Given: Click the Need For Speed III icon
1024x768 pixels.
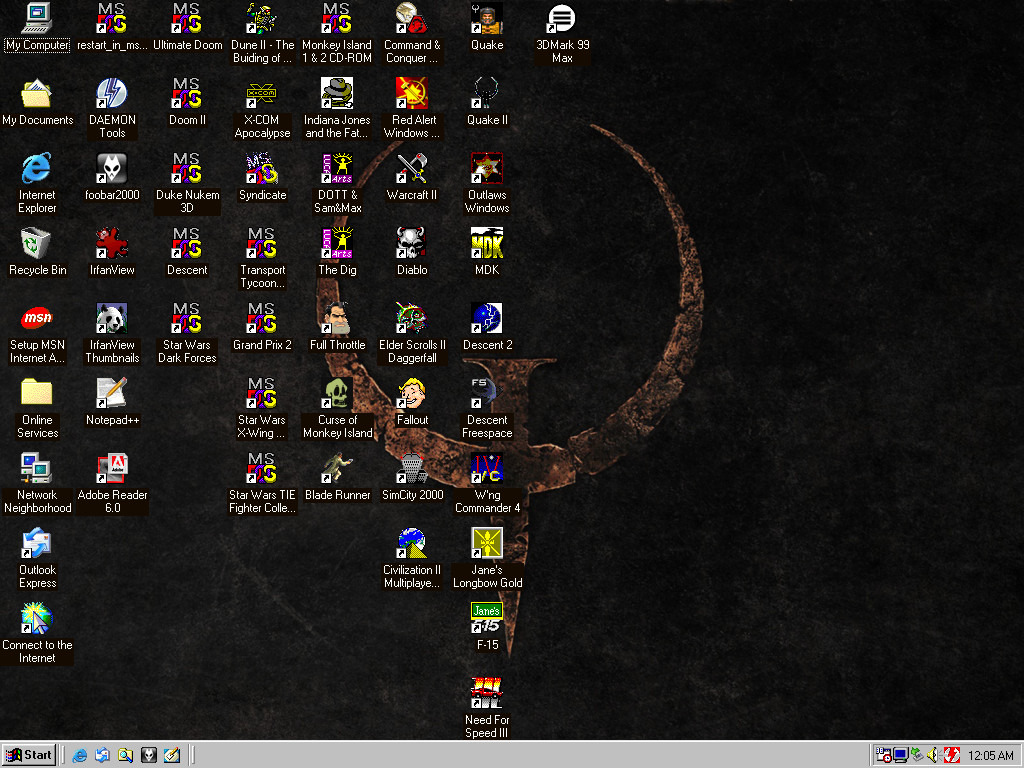Looking at the screenshot, I should pos(487,694).
